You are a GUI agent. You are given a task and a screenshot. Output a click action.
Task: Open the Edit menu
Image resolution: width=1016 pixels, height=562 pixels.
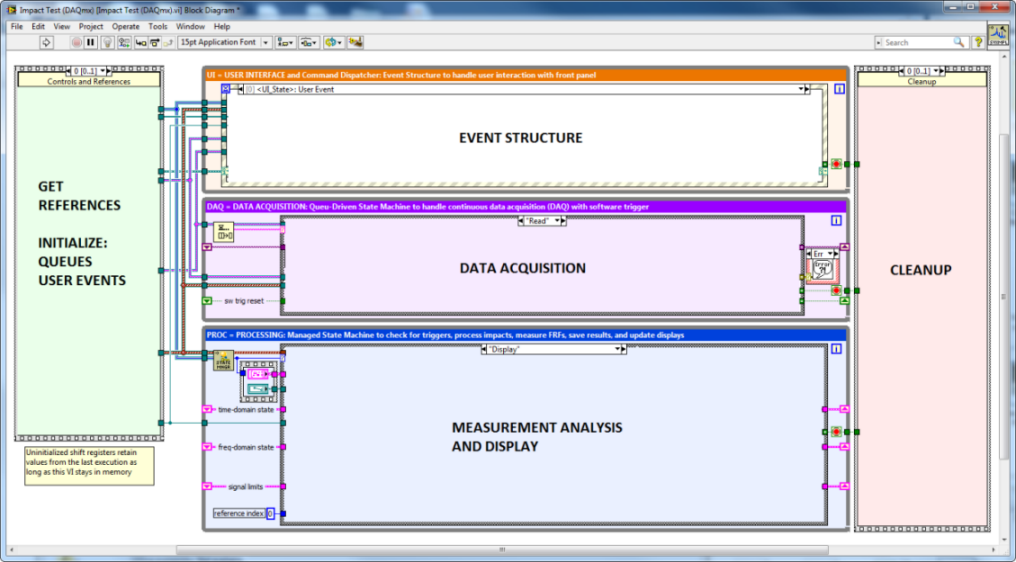[38, 27]
